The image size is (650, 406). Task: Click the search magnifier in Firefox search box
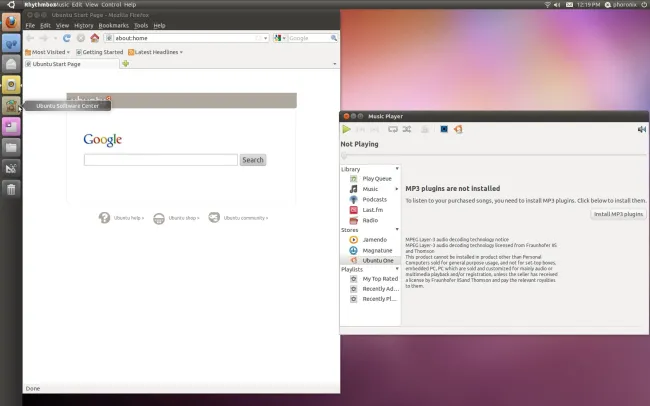pyautogui.click(x=334, y=38)
